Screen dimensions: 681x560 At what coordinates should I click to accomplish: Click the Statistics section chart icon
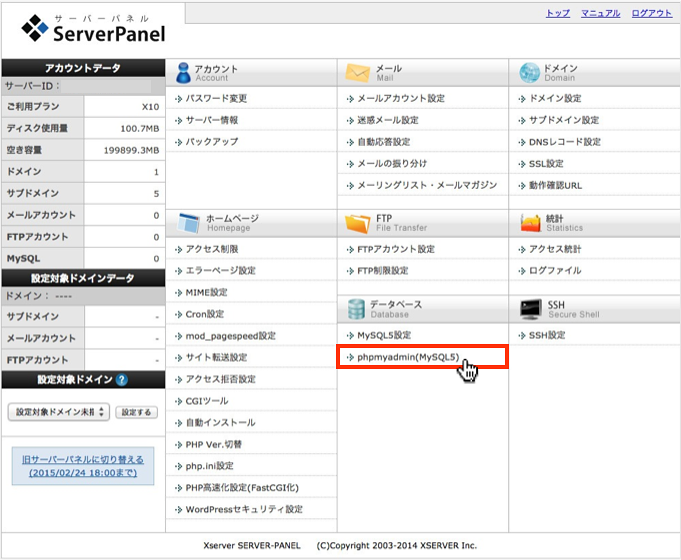(x=530, y=223)
